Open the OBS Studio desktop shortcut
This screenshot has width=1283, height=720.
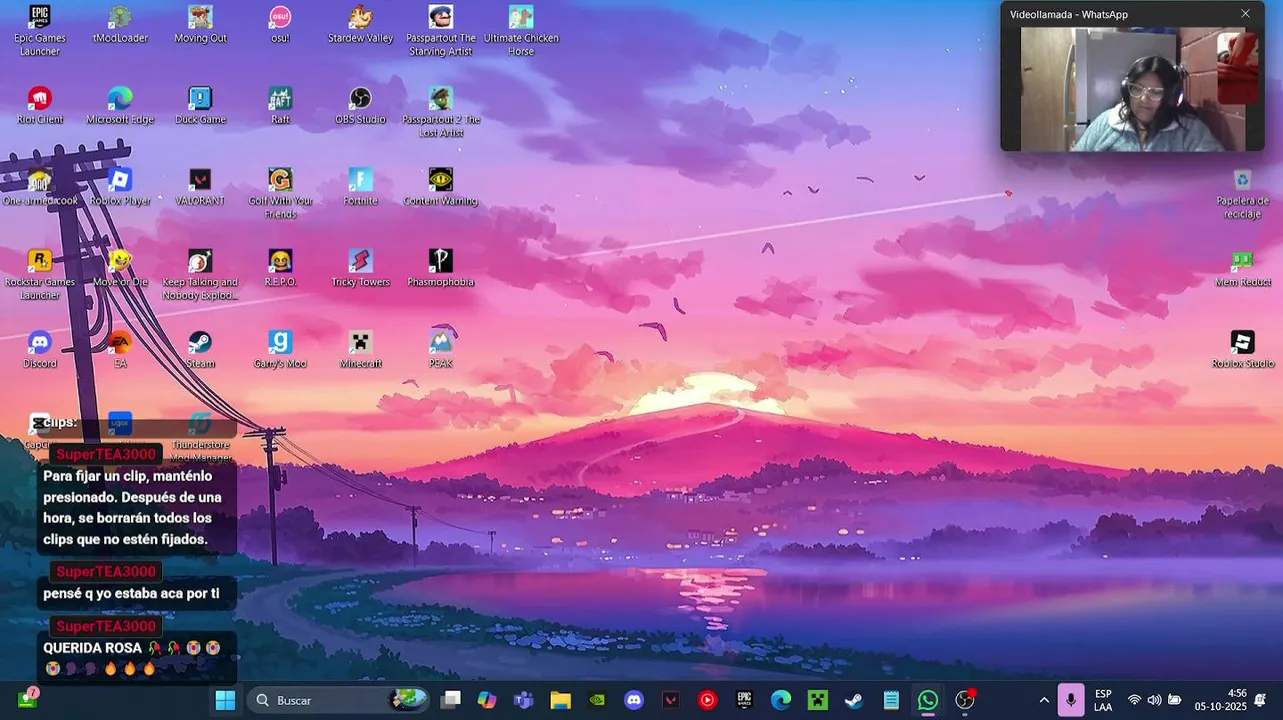(360, 106)
